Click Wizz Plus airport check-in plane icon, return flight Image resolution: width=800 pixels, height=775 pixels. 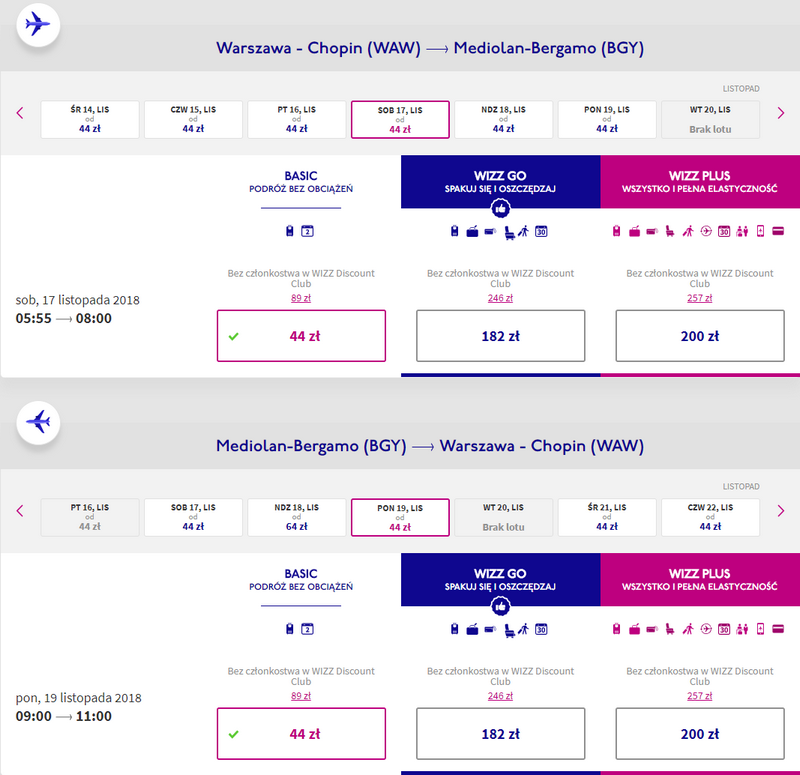click(x=706, y=629)
